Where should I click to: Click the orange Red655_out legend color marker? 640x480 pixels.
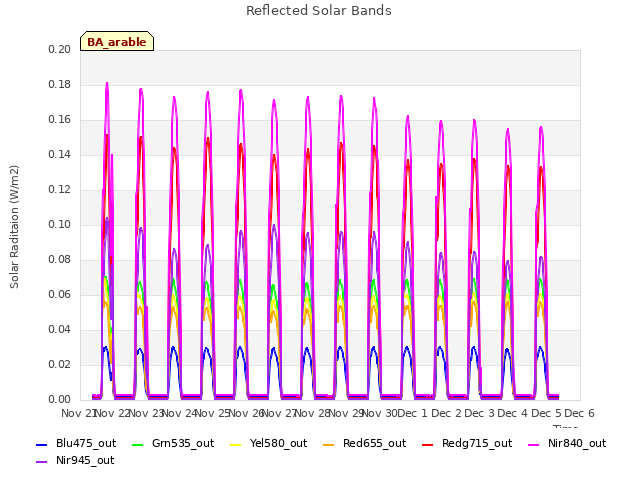click(329, 444)
